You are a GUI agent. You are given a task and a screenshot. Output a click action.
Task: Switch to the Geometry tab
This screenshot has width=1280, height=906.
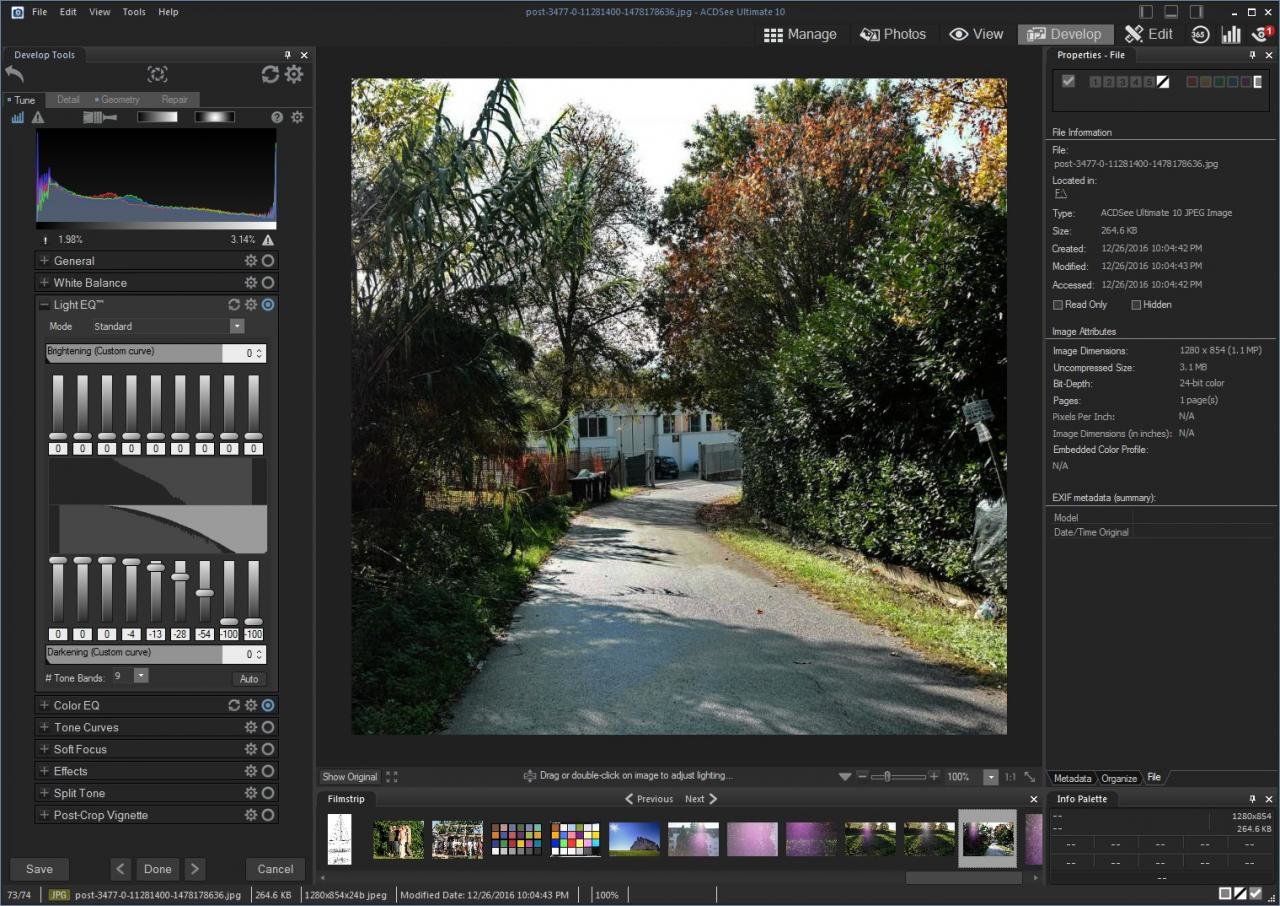click(x=119, y=100)
